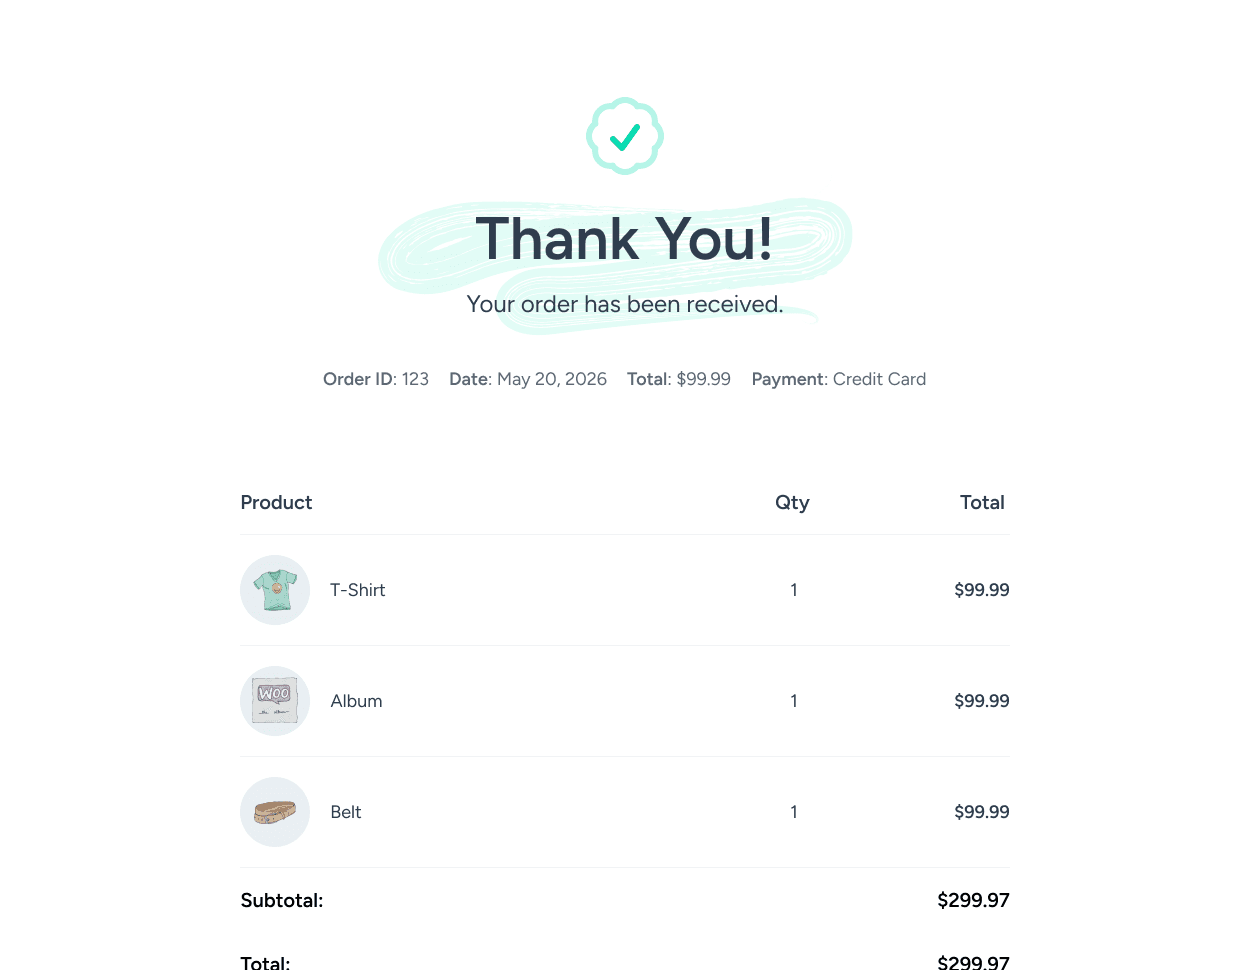Click the Belt product thumbnail
The image size is (1250, 970).
click(x=275, y=812)
